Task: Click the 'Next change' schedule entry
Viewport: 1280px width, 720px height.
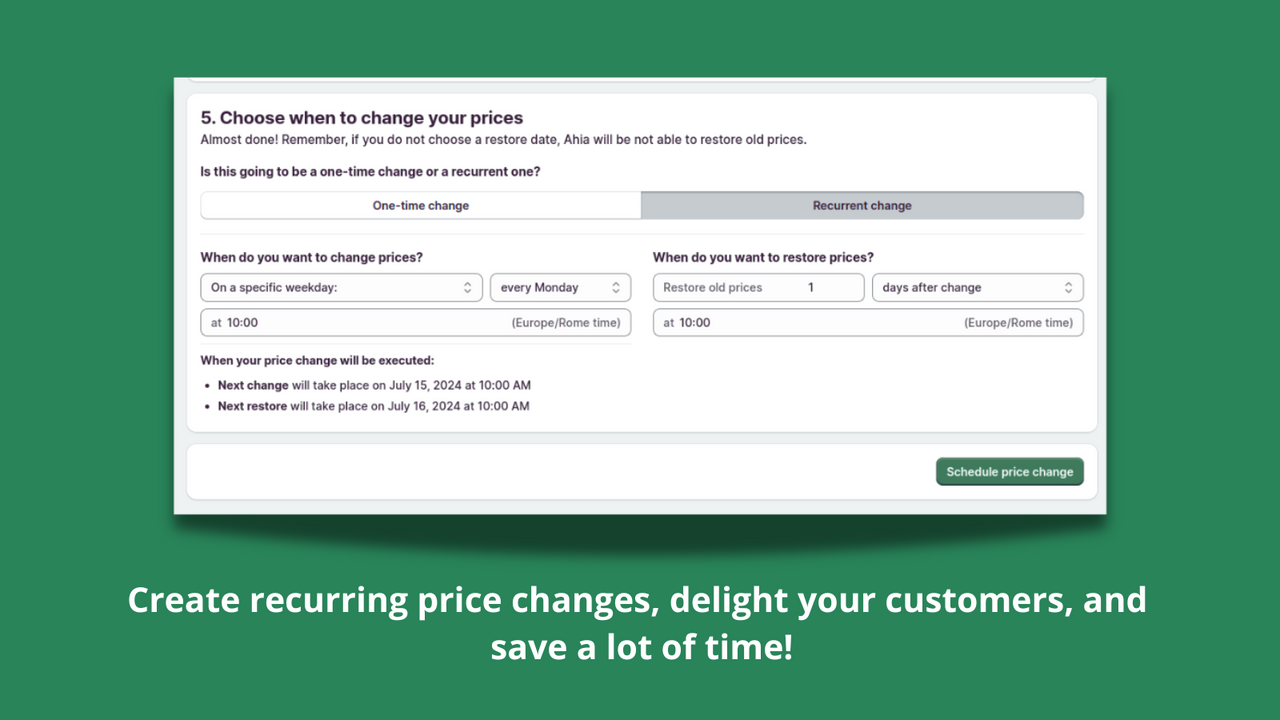Action: pos(372,385)
